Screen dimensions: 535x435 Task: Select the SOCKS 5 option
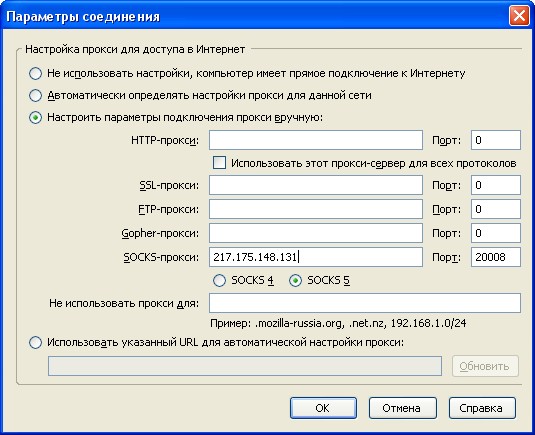[x=295, y=280]
